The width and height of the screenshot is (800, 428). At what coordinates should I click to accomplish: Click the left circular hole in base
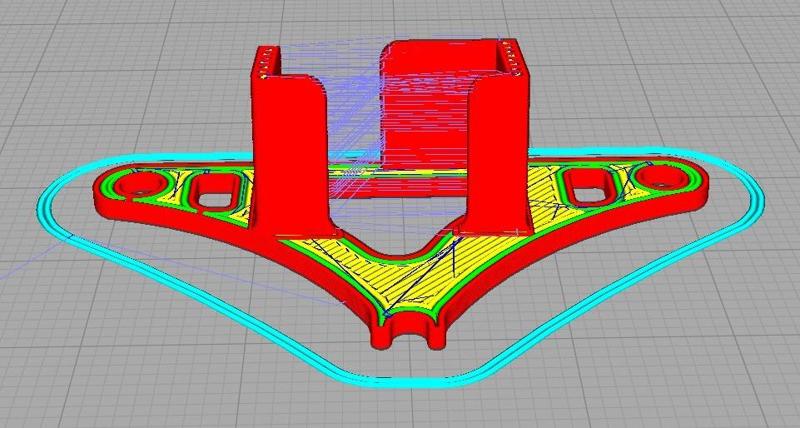(x=143, y=184)
